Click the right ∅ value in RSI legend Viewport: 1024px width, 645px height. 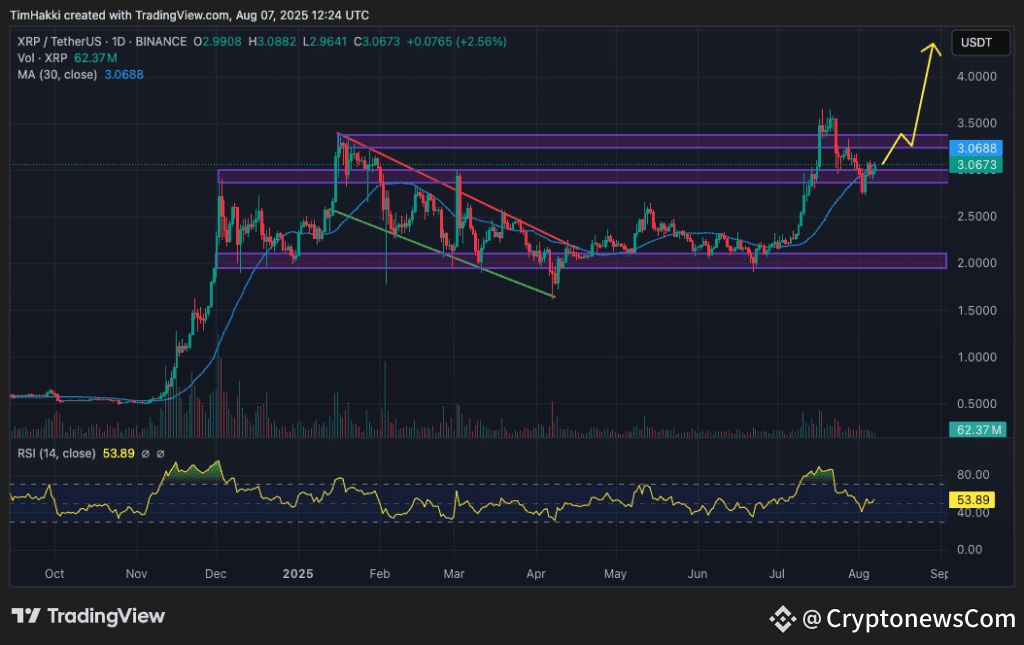tap(161, 454)
